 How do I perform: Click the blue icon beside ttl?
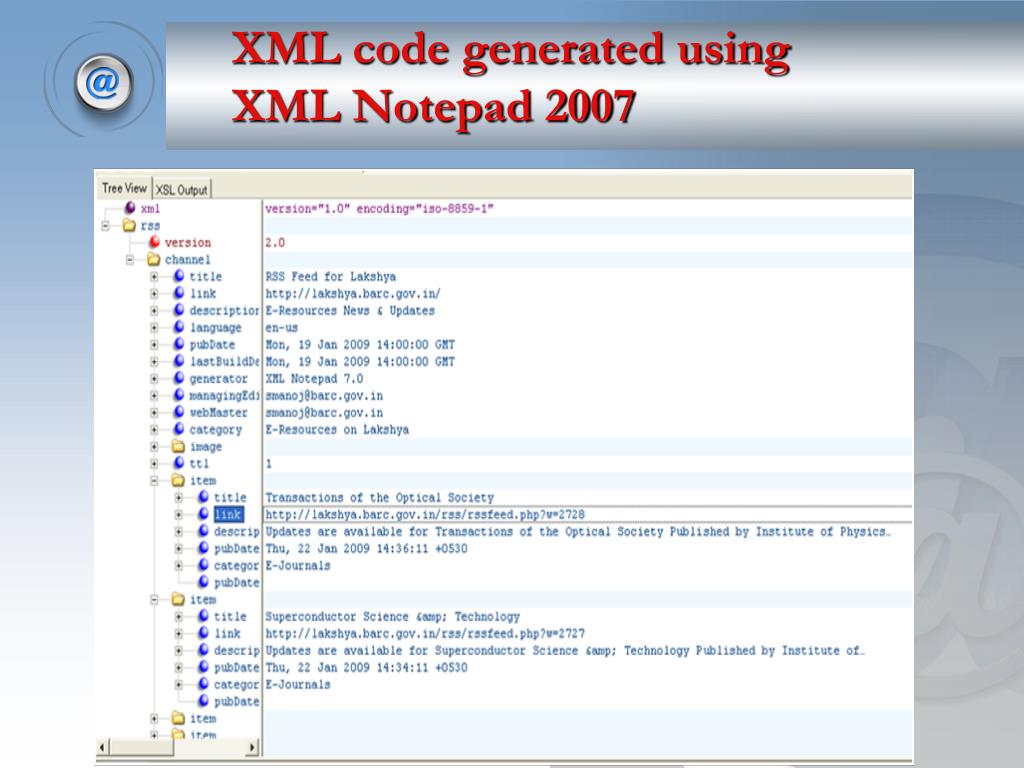[x=179, y=463]
